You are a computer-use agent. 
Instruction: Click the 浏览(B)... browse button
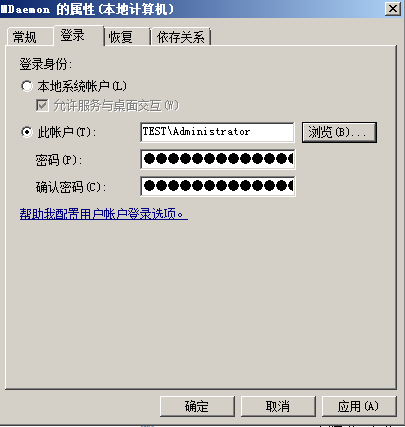[x=339, y=132]
